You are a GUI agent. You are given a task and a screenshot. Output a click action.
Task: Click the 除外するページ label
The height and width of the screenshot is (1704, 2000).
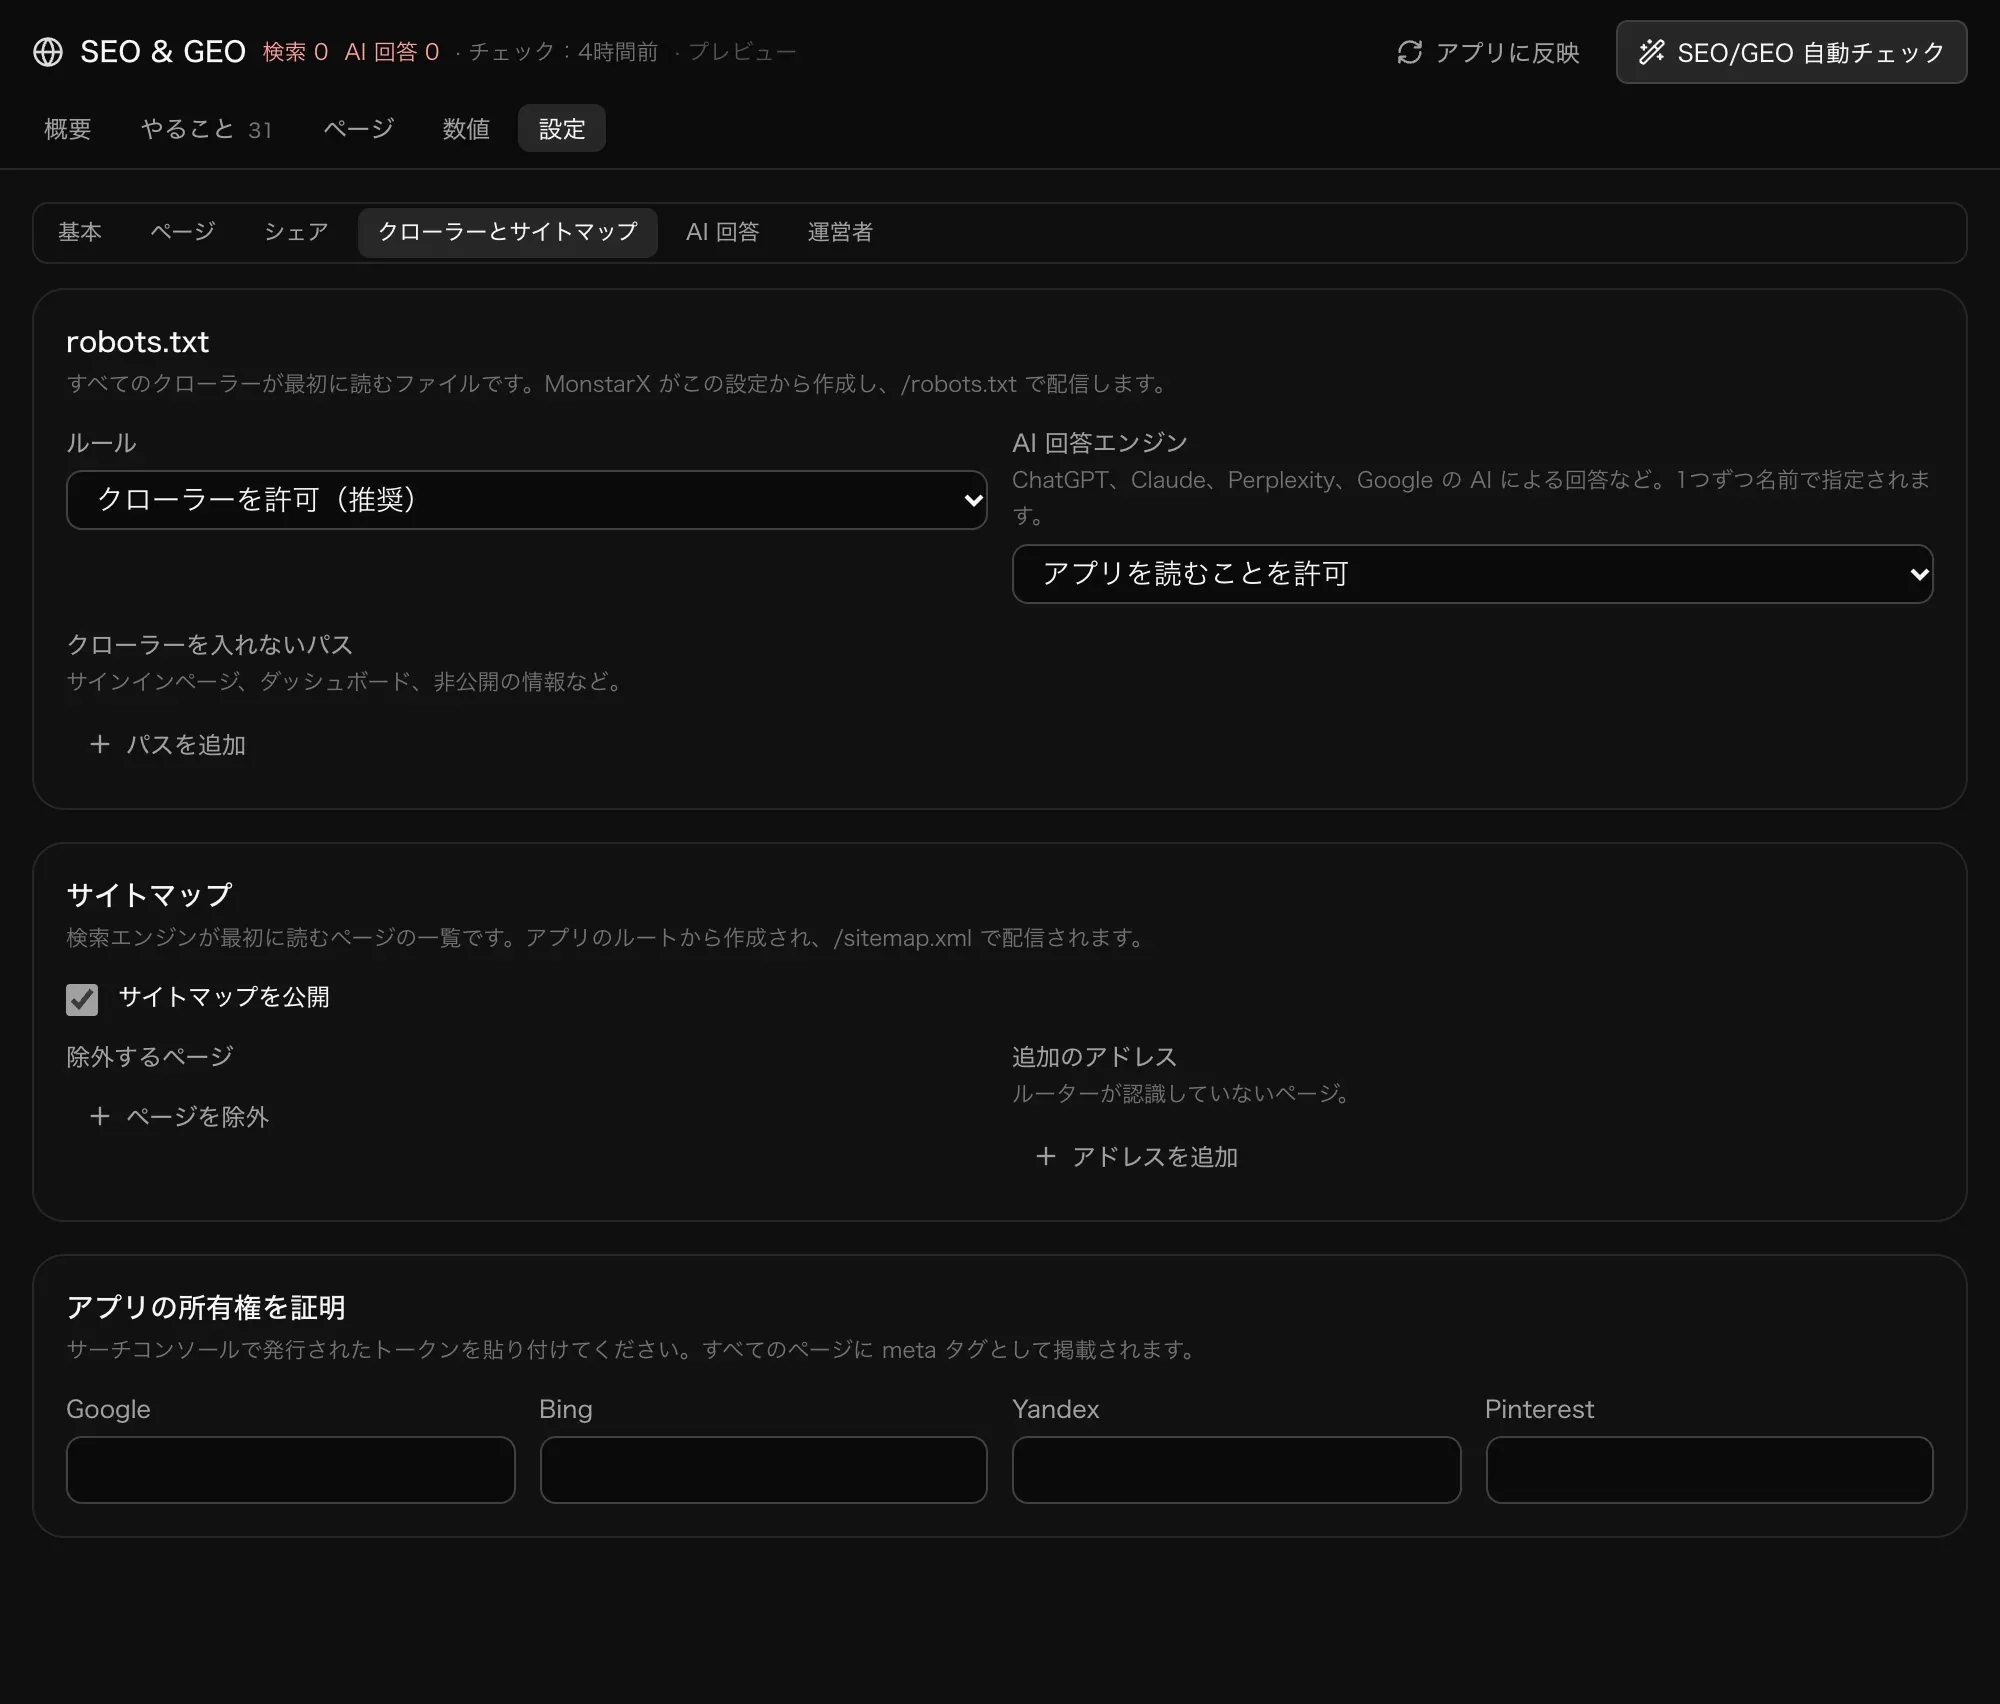tap(150, 1057)
